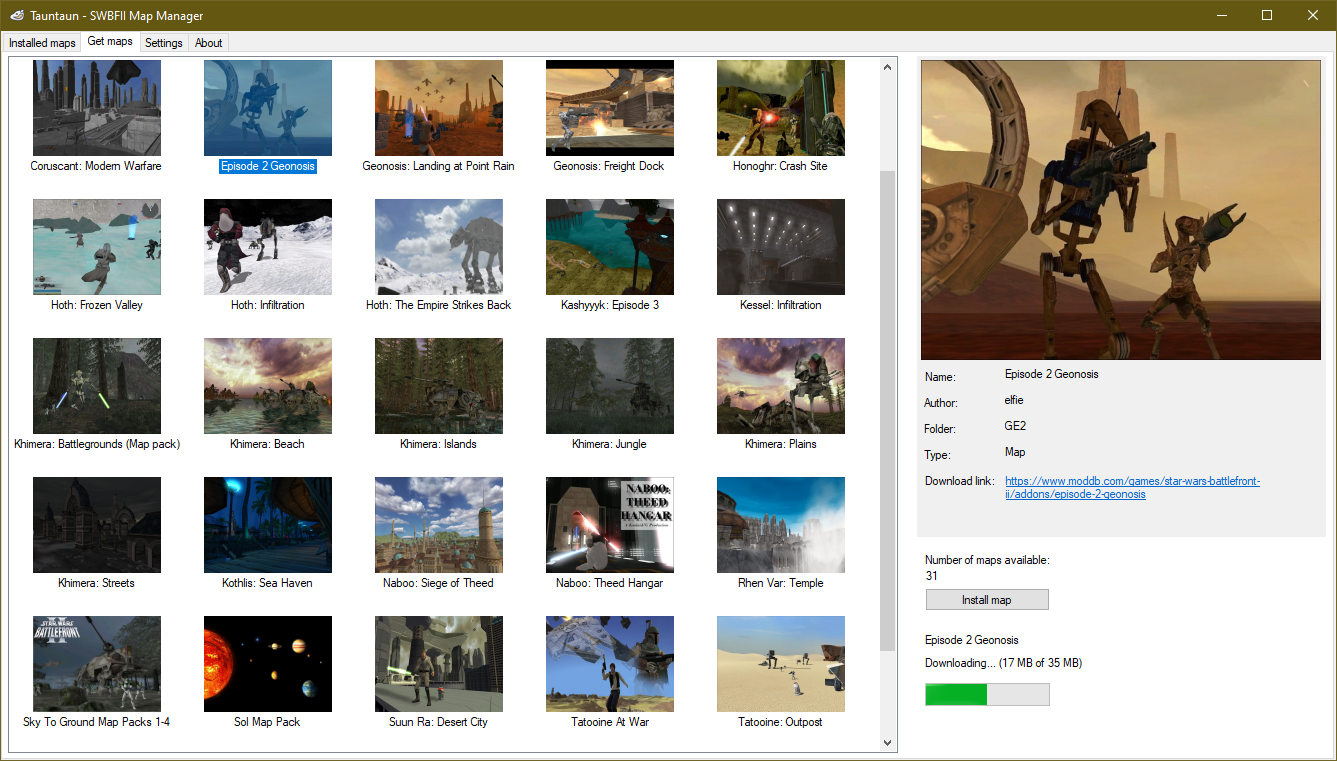Viewport: 1337px width, 761px height.
Task: View the About tab
Action: coord(208,42)
